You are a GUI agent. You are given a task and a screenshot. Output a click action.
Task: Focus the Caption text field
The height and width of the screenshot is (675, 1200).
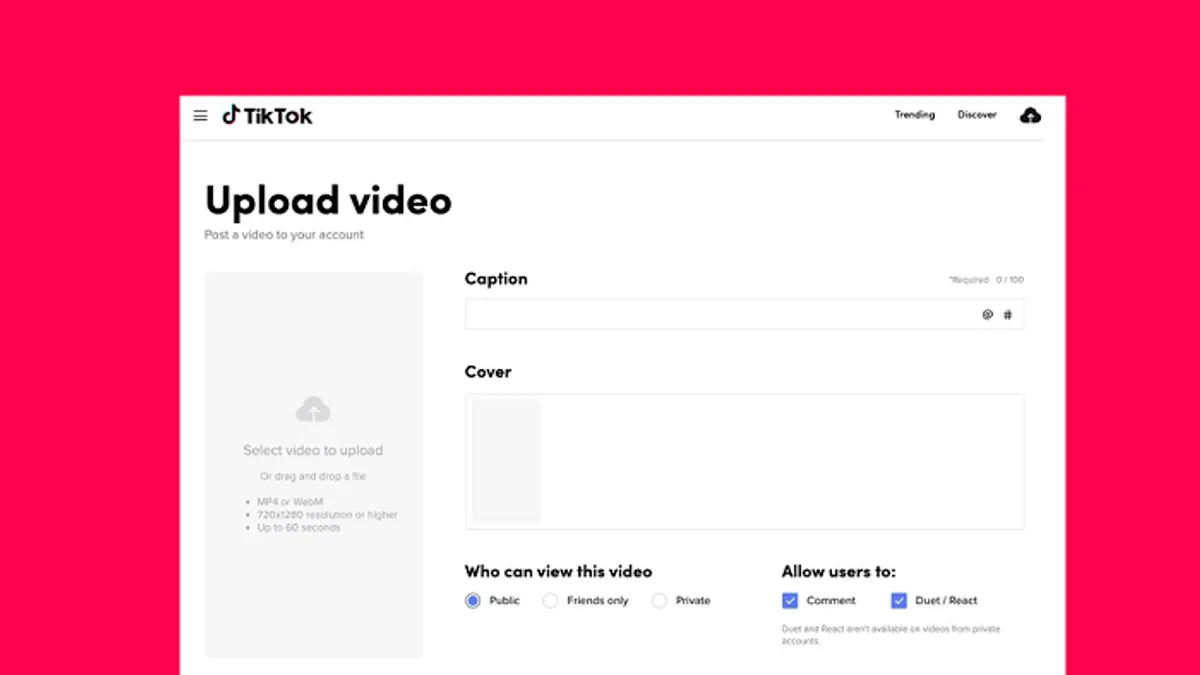pos(744,314)
